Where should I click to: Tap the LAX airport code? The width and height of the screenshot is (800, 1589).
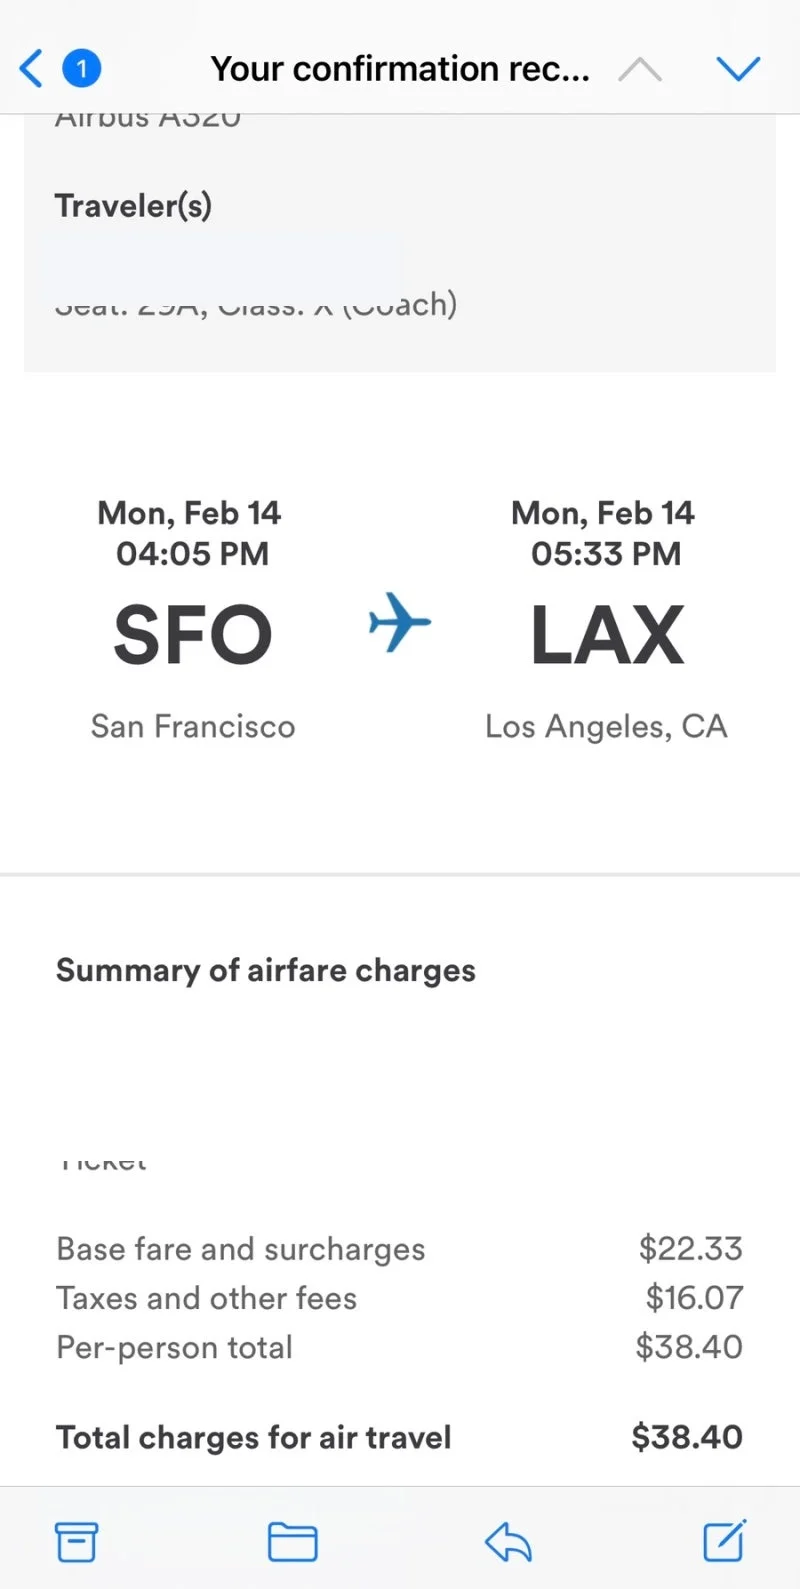pyautogui.click(x=607, y=635)
